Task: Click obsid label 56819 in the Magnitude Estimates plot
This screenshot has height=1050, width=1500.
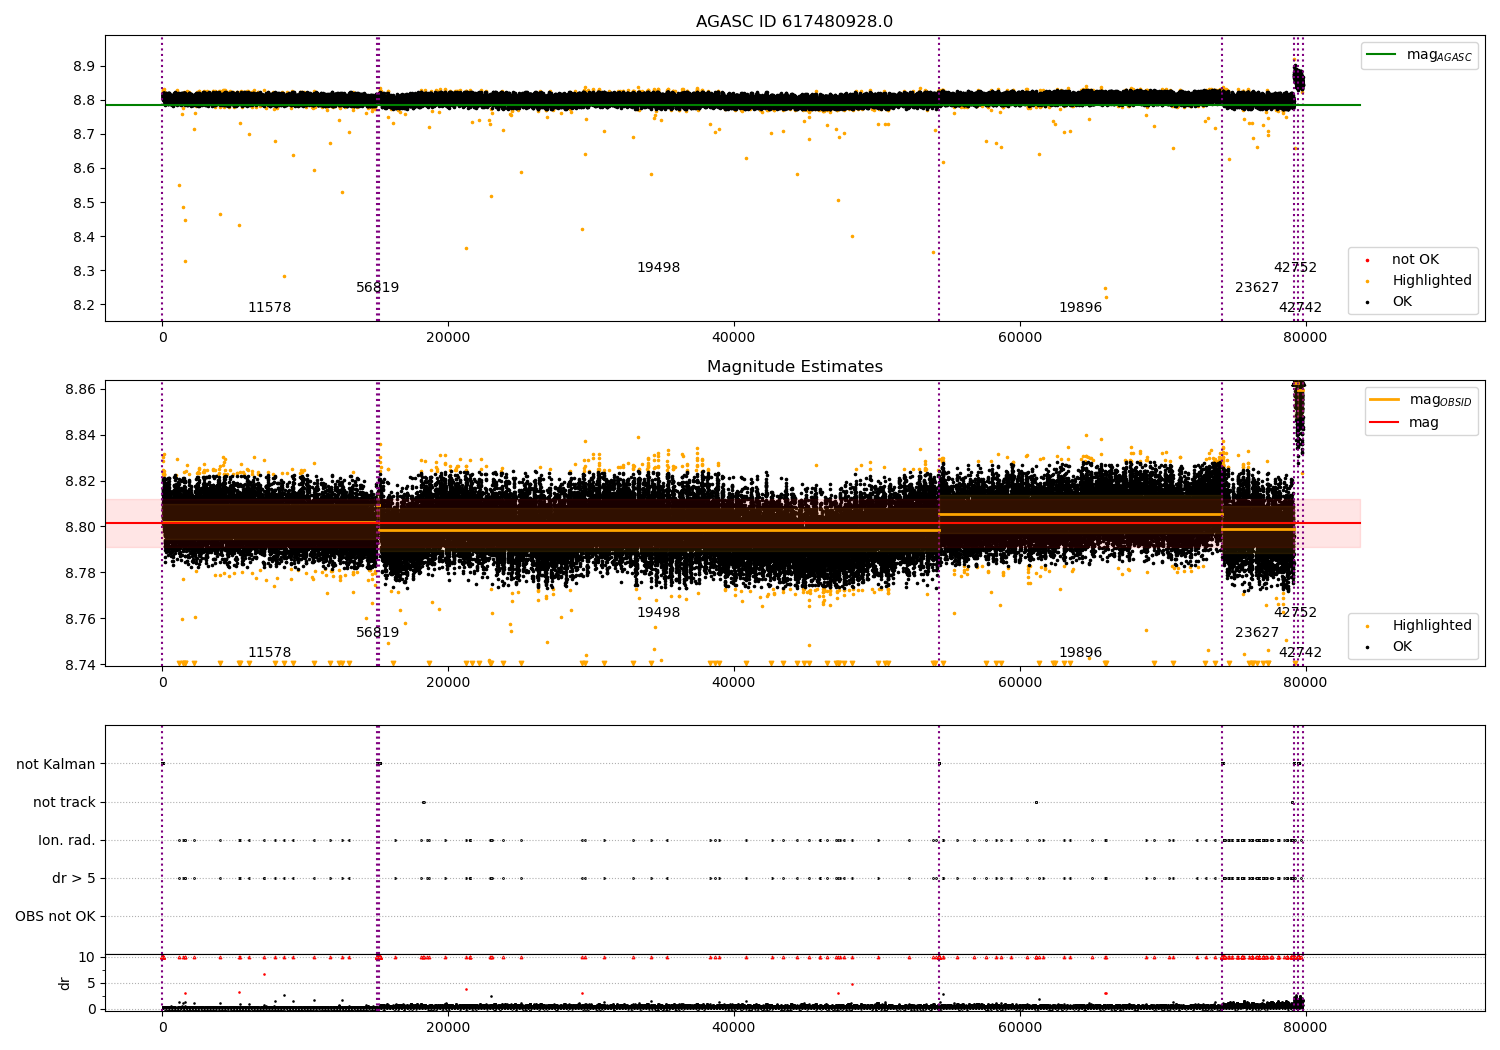Action: [377, 633]
